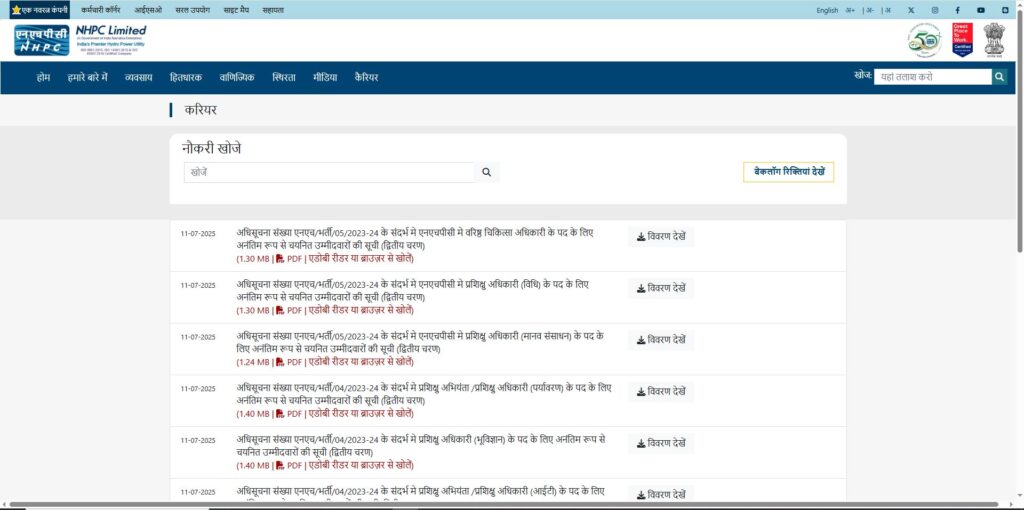Click the magnifier icon in job search box
The width and height of the screenshot is (1024, 510).
487,172
